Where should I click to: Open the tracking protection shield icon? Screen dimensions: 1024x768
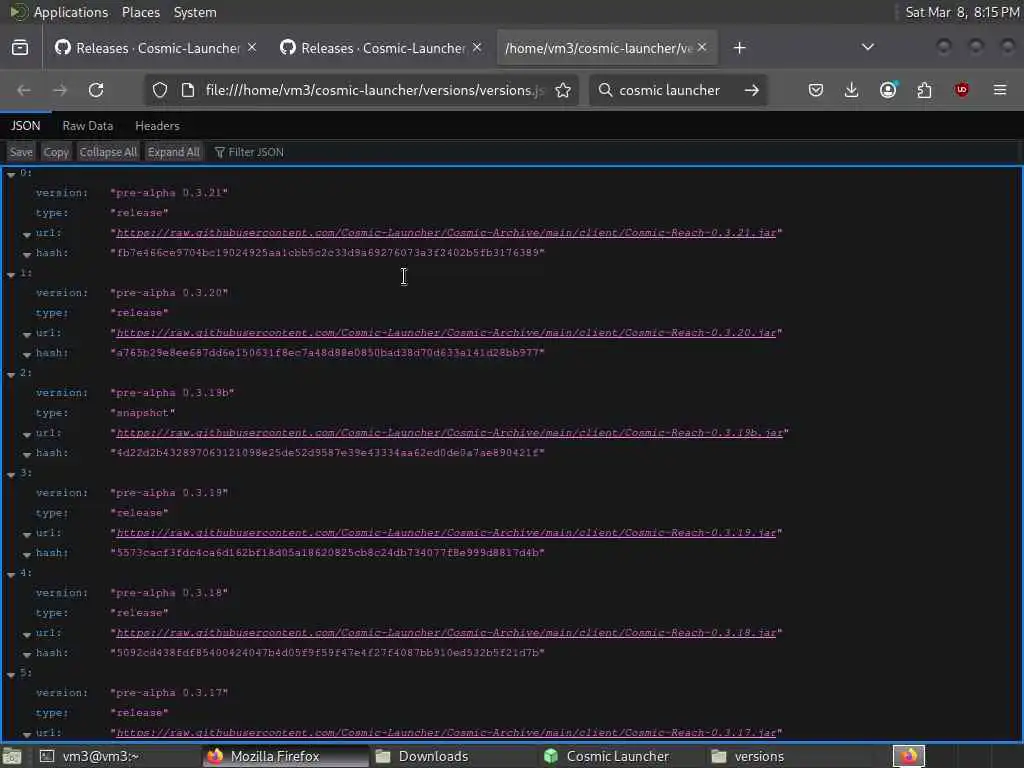[160, 90]
